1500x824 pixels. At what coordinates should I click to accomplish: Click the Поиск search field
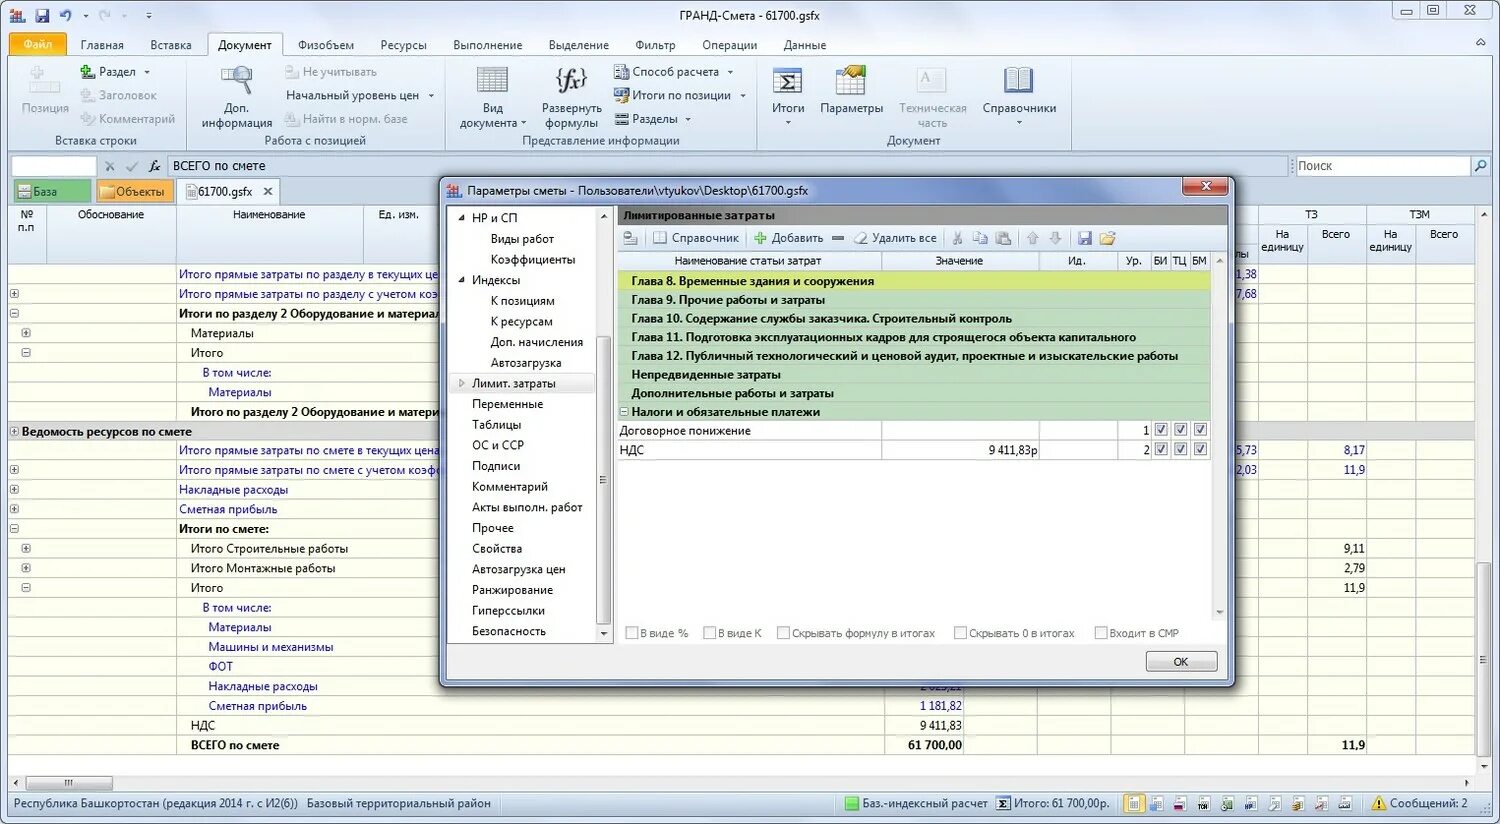pos(1382,166)
